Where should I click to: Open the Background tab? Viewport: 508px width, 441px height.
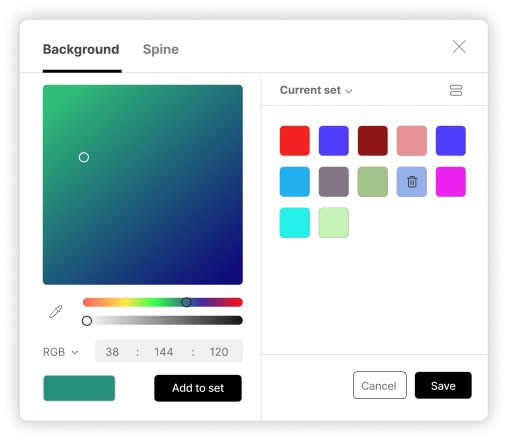[x=81, y=49]
